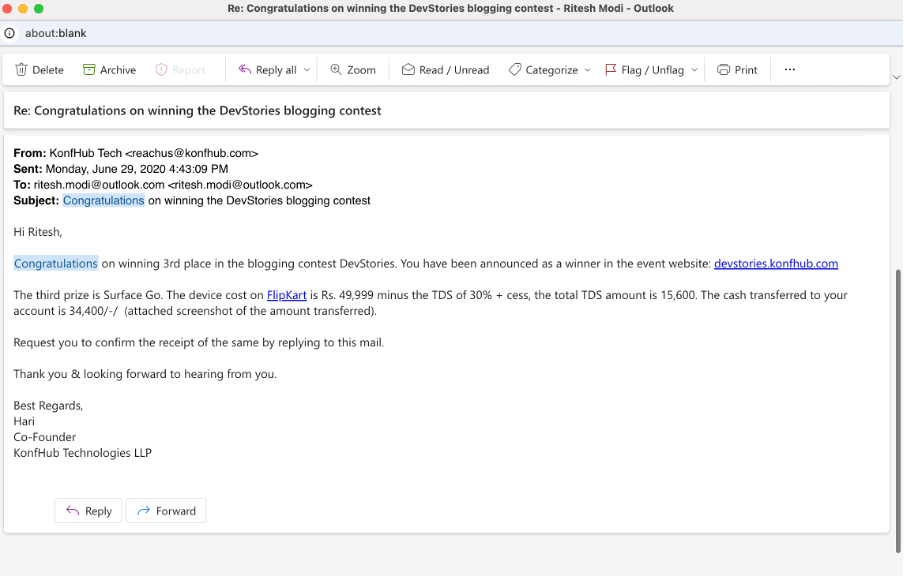Click the Categorize tag icon

pyautogui.click(x=514, y=70)
